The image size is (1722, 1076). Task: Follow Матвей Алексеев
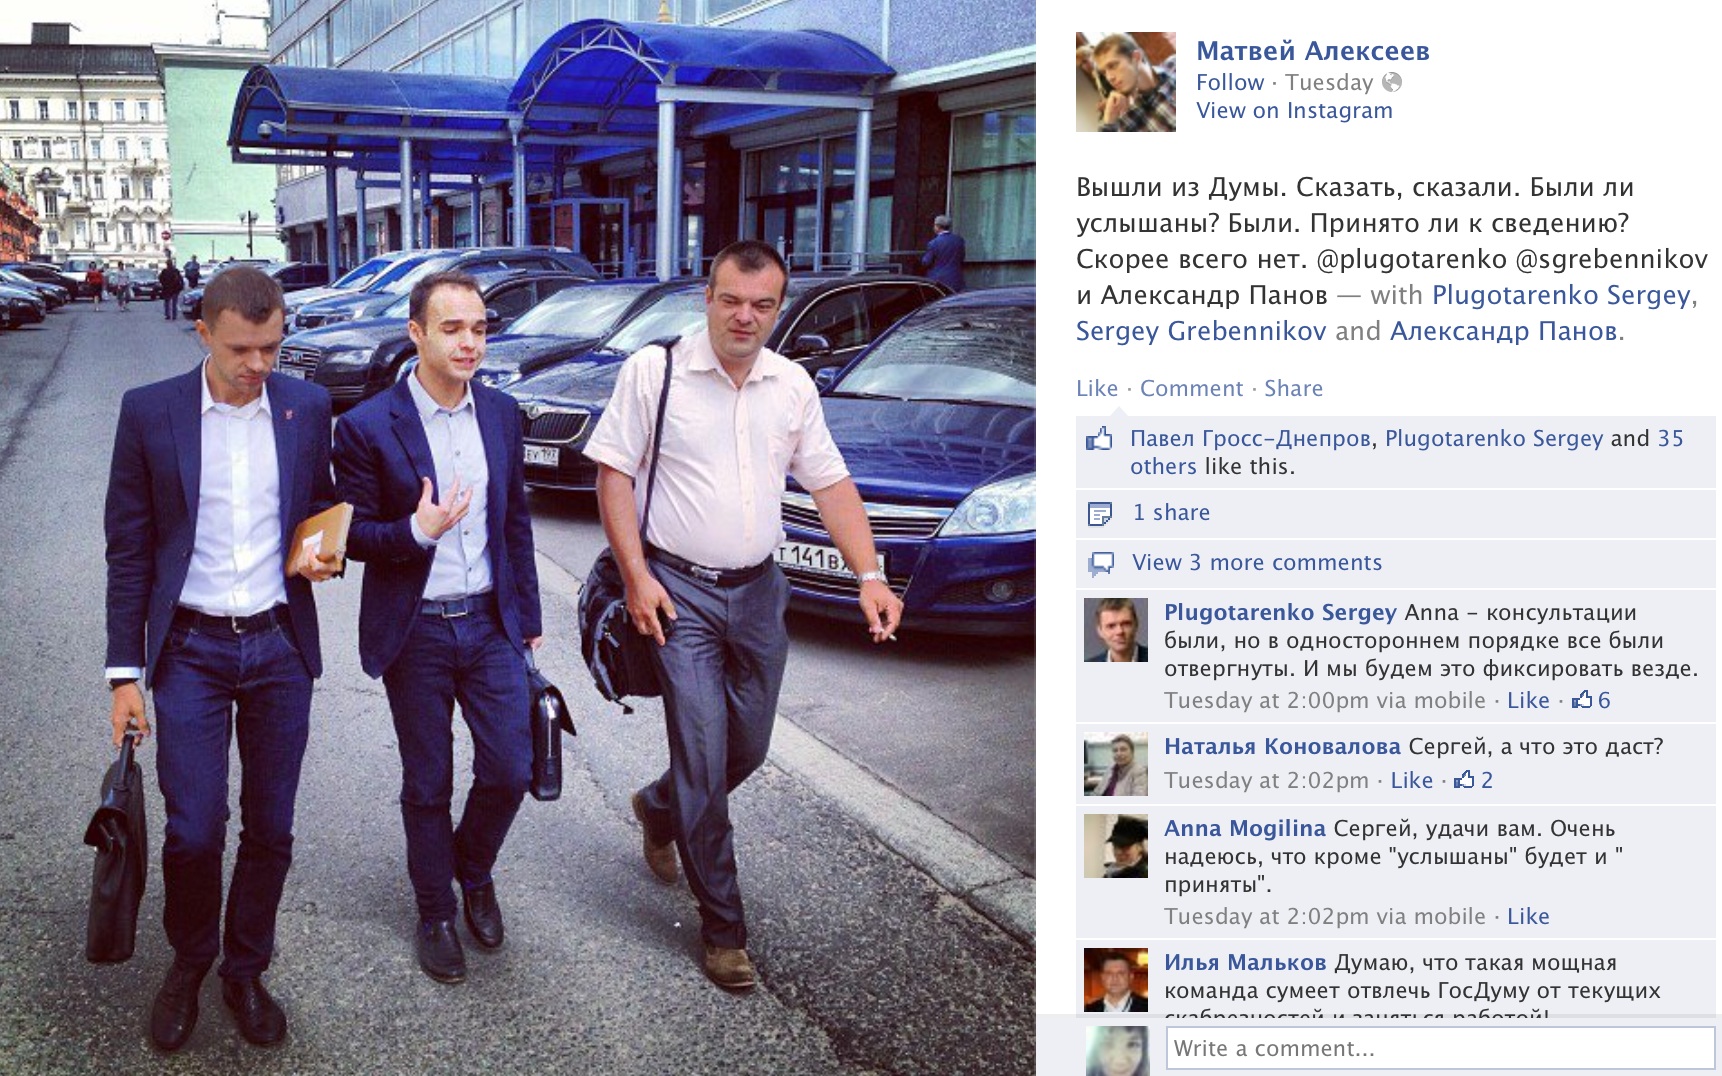[x=1230, y=82]
